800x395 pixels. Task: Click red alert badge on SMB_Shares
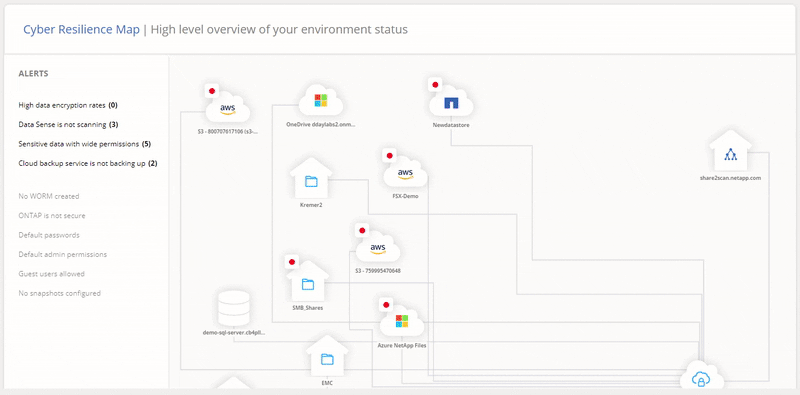[292, 262]
